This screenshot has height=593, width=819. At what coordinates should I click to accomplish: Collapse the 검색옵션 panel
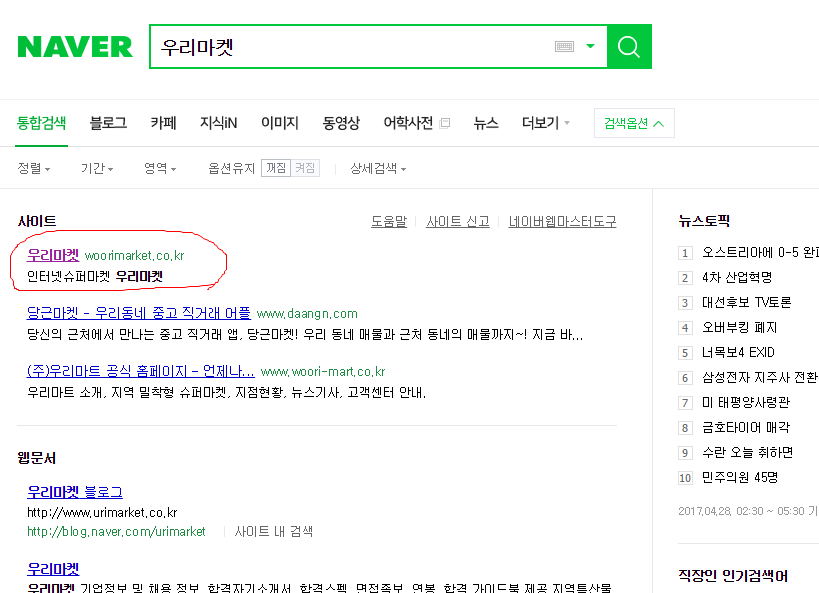(634, 123)
